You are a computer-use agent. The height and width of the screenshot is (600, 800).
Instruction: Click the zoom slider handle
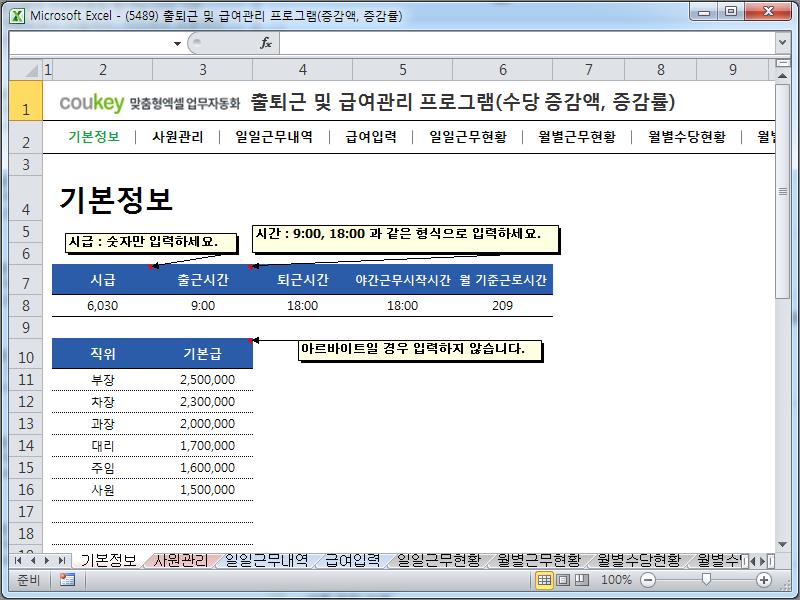(706, 579)
